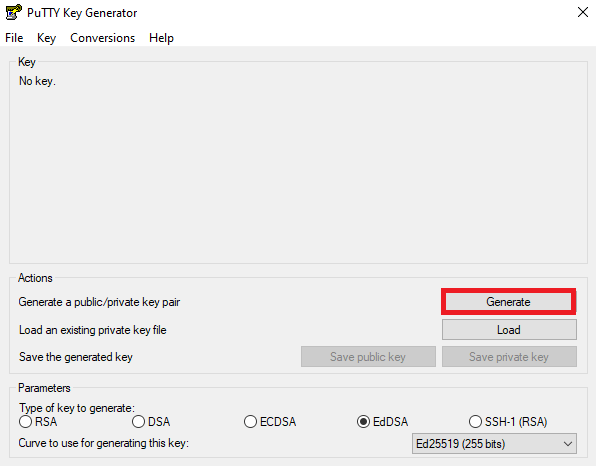This screenshot has height=466, width=596.
Task: Click 'Curve to use for generating this key:' label
Action: coord(104,443)
